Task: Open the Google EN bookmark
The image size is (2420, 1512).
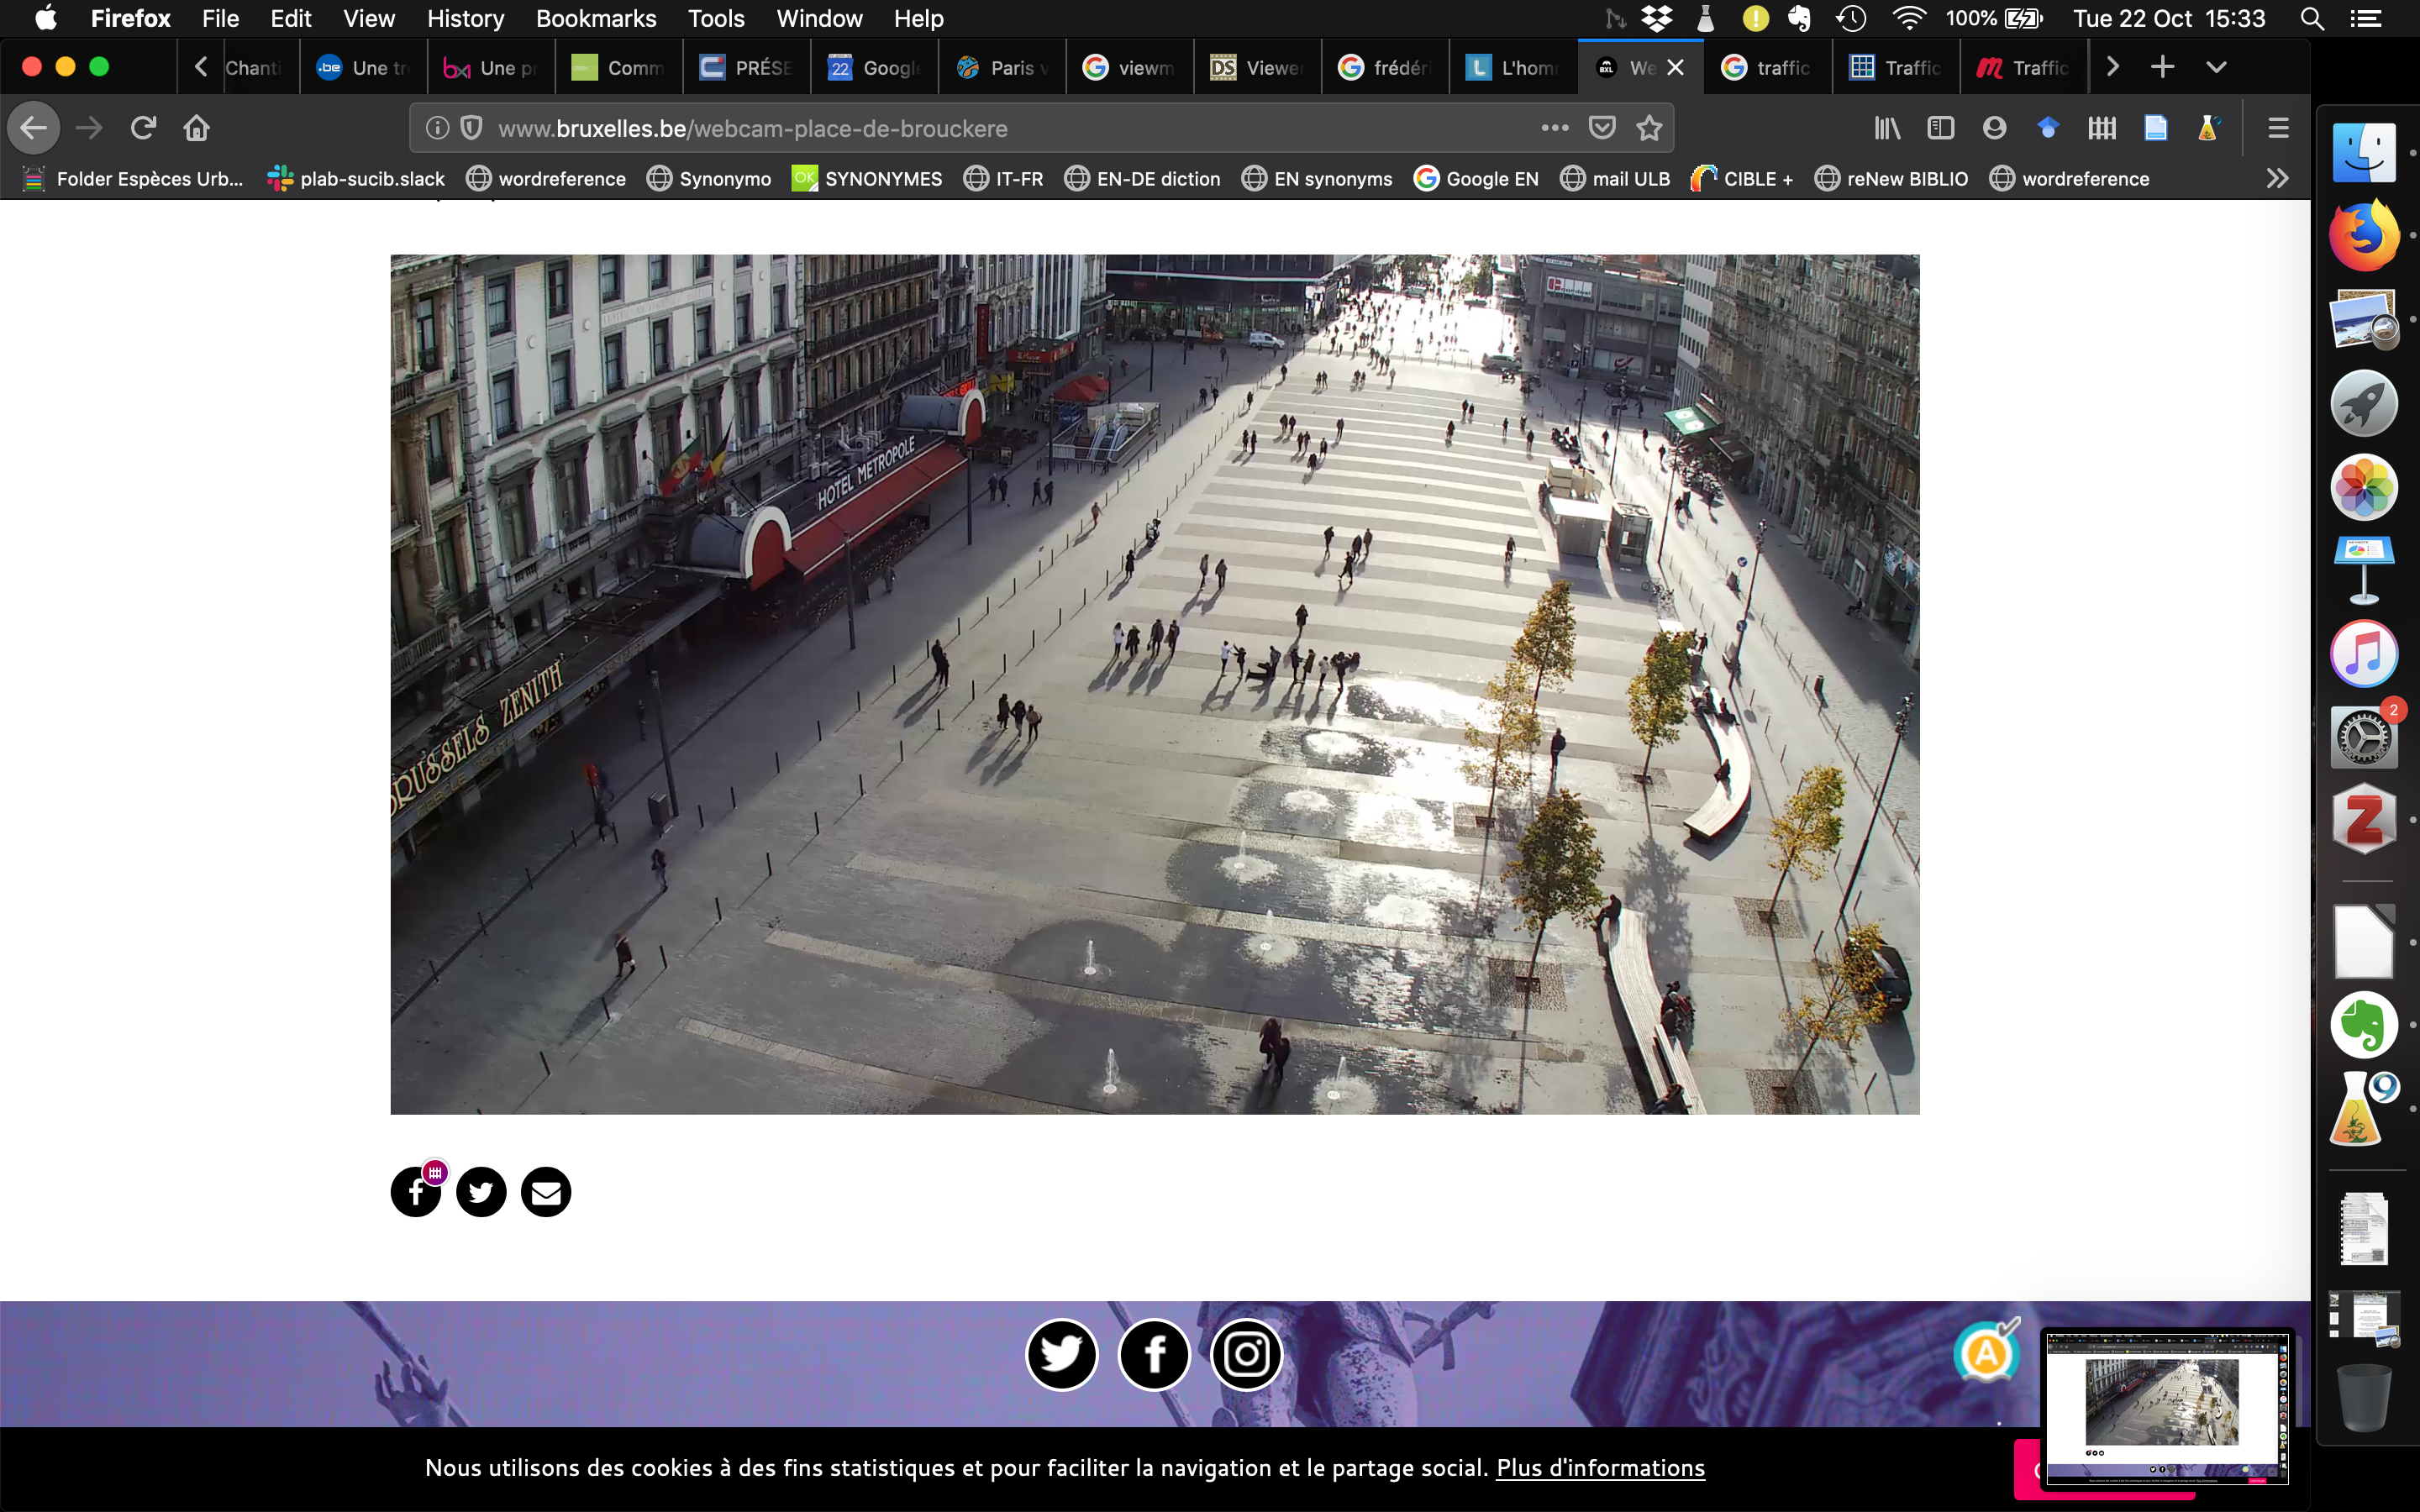Action: (1476, 179)
